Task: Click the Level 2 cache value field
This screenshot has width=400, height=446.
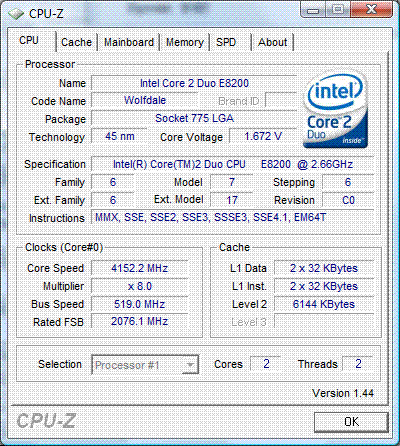Action: point(324,304)
